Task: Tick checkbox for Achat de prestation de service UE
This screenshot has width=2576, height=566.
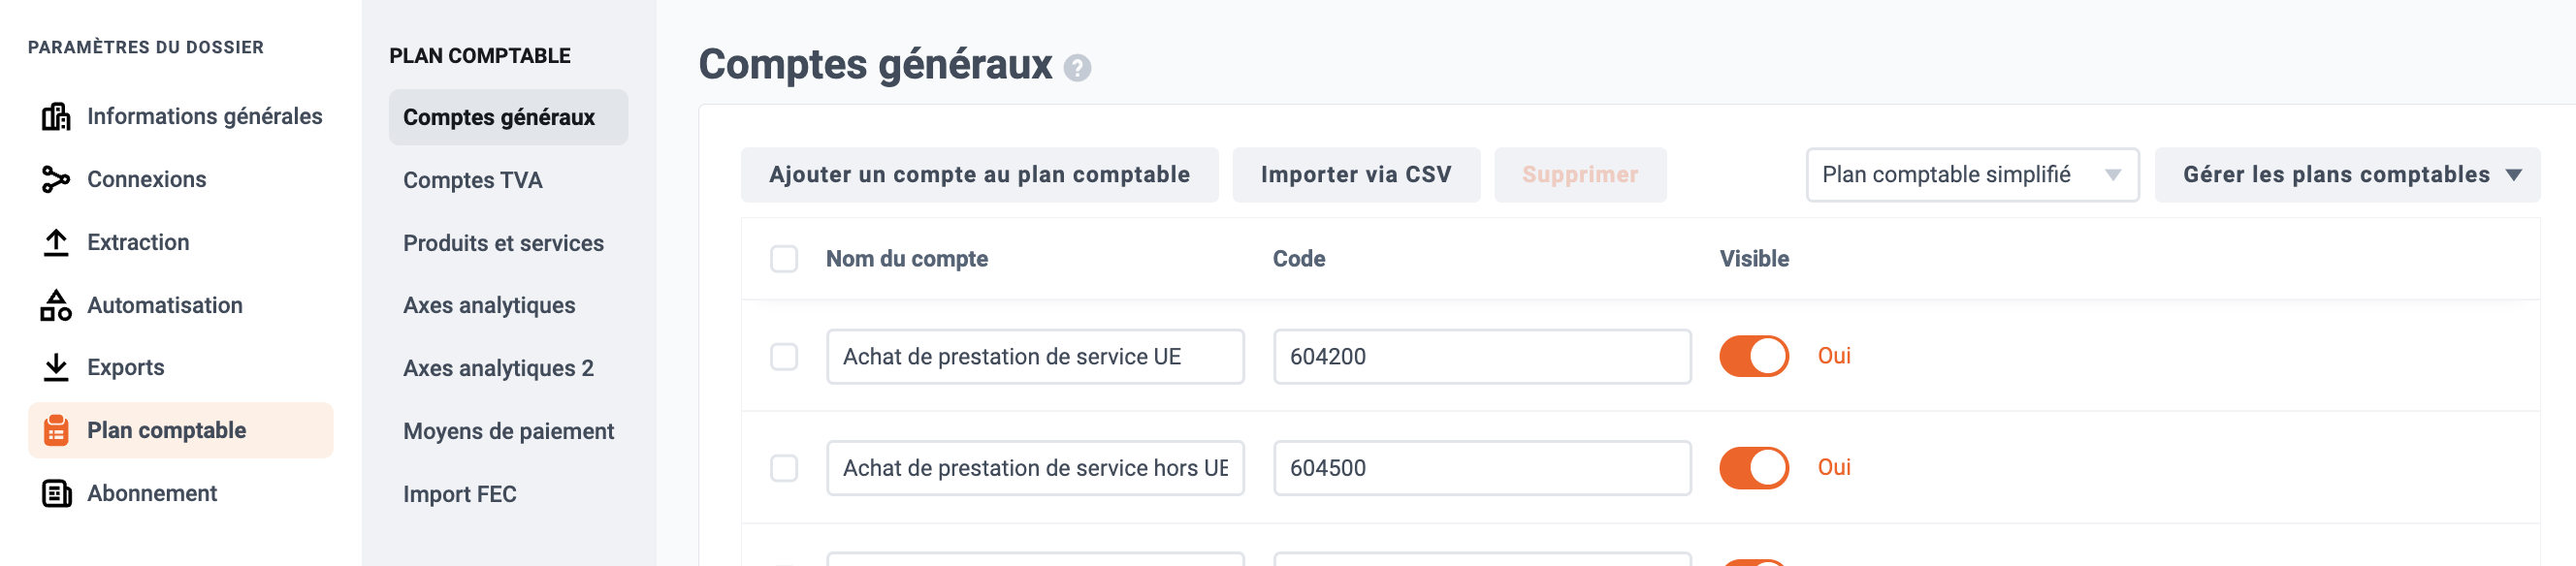Action: click(x=784, y=356)
